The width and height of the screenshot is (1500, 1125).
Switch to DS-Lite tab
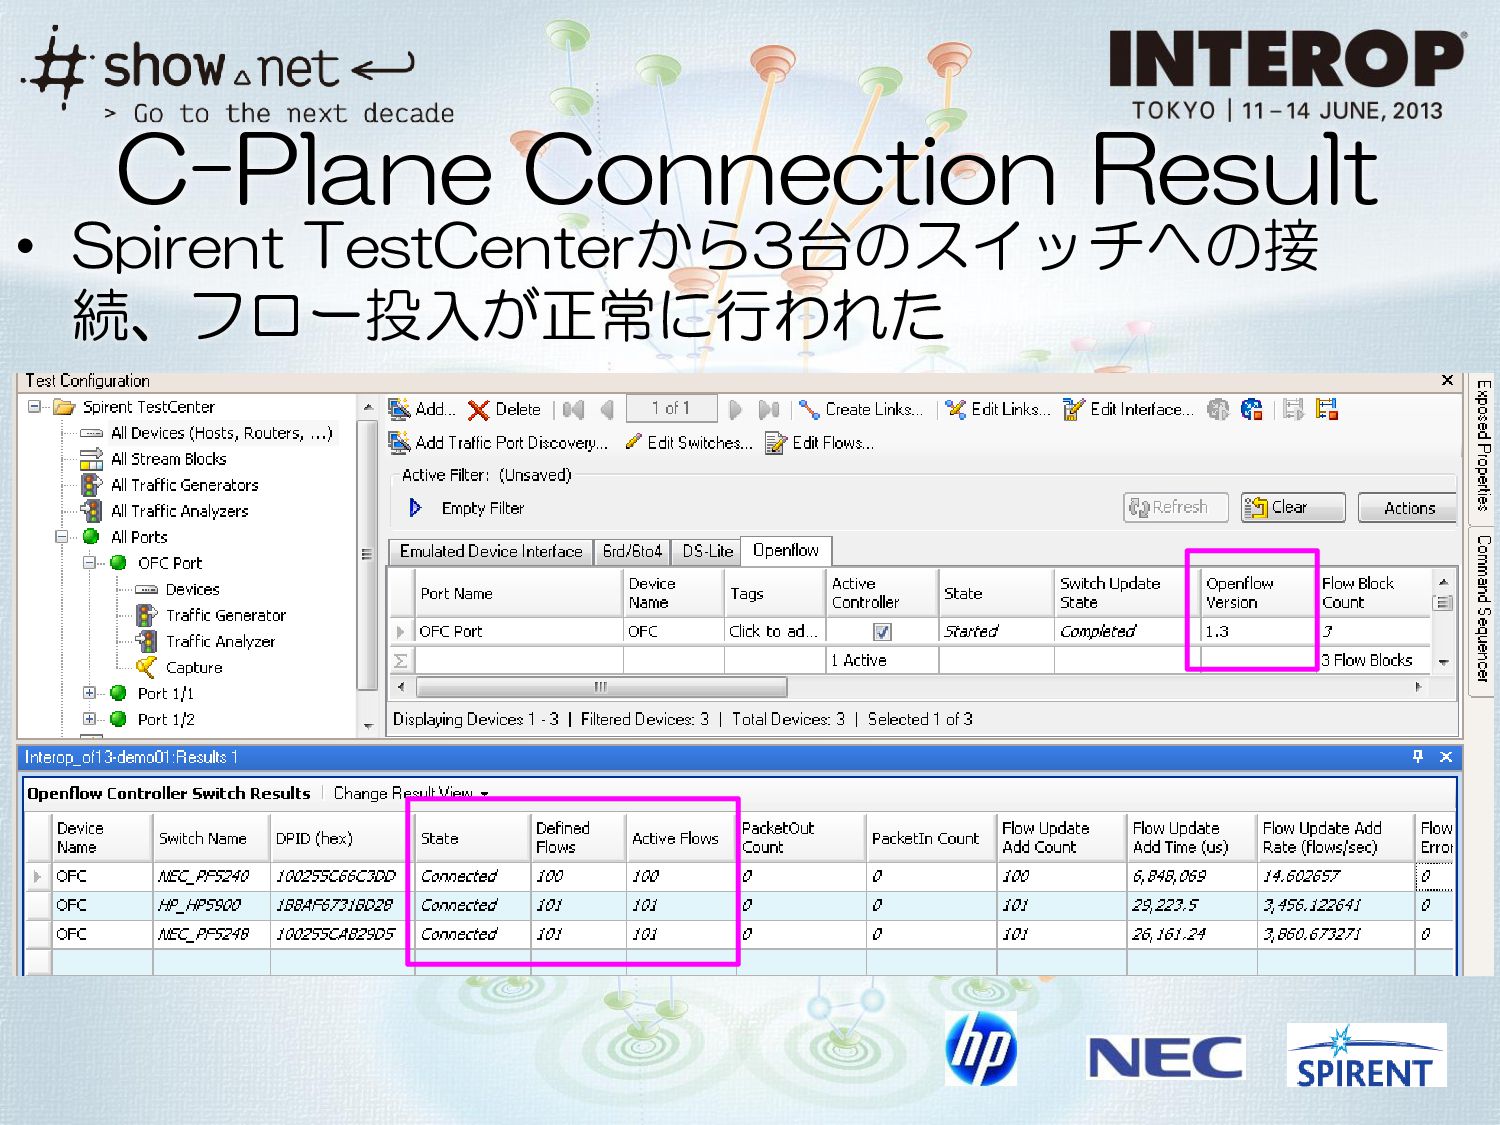(707, 551)
